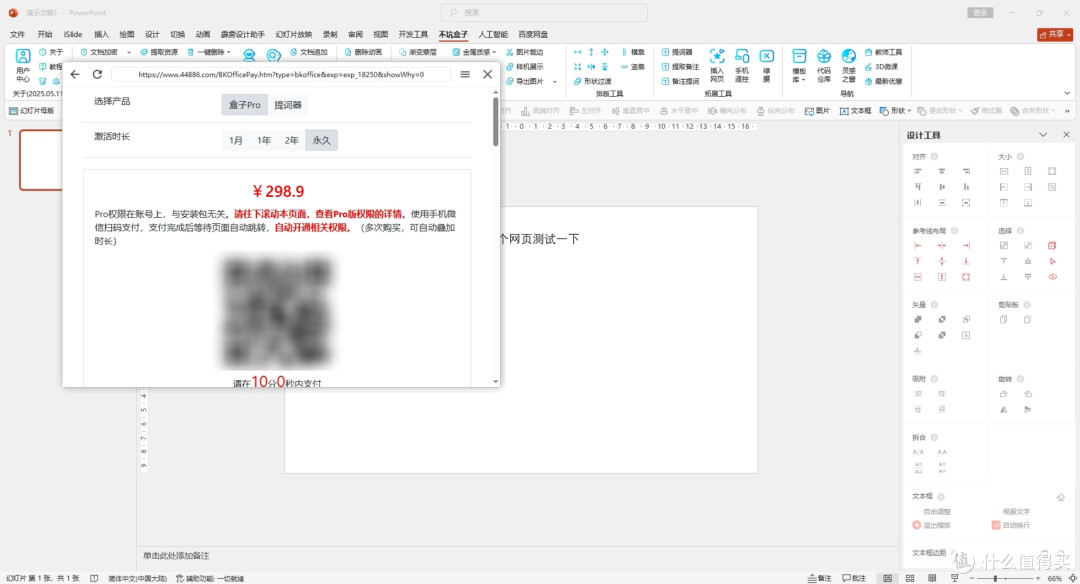
Task: Open the 共享 share dropdown
Action: point(1055,34)
